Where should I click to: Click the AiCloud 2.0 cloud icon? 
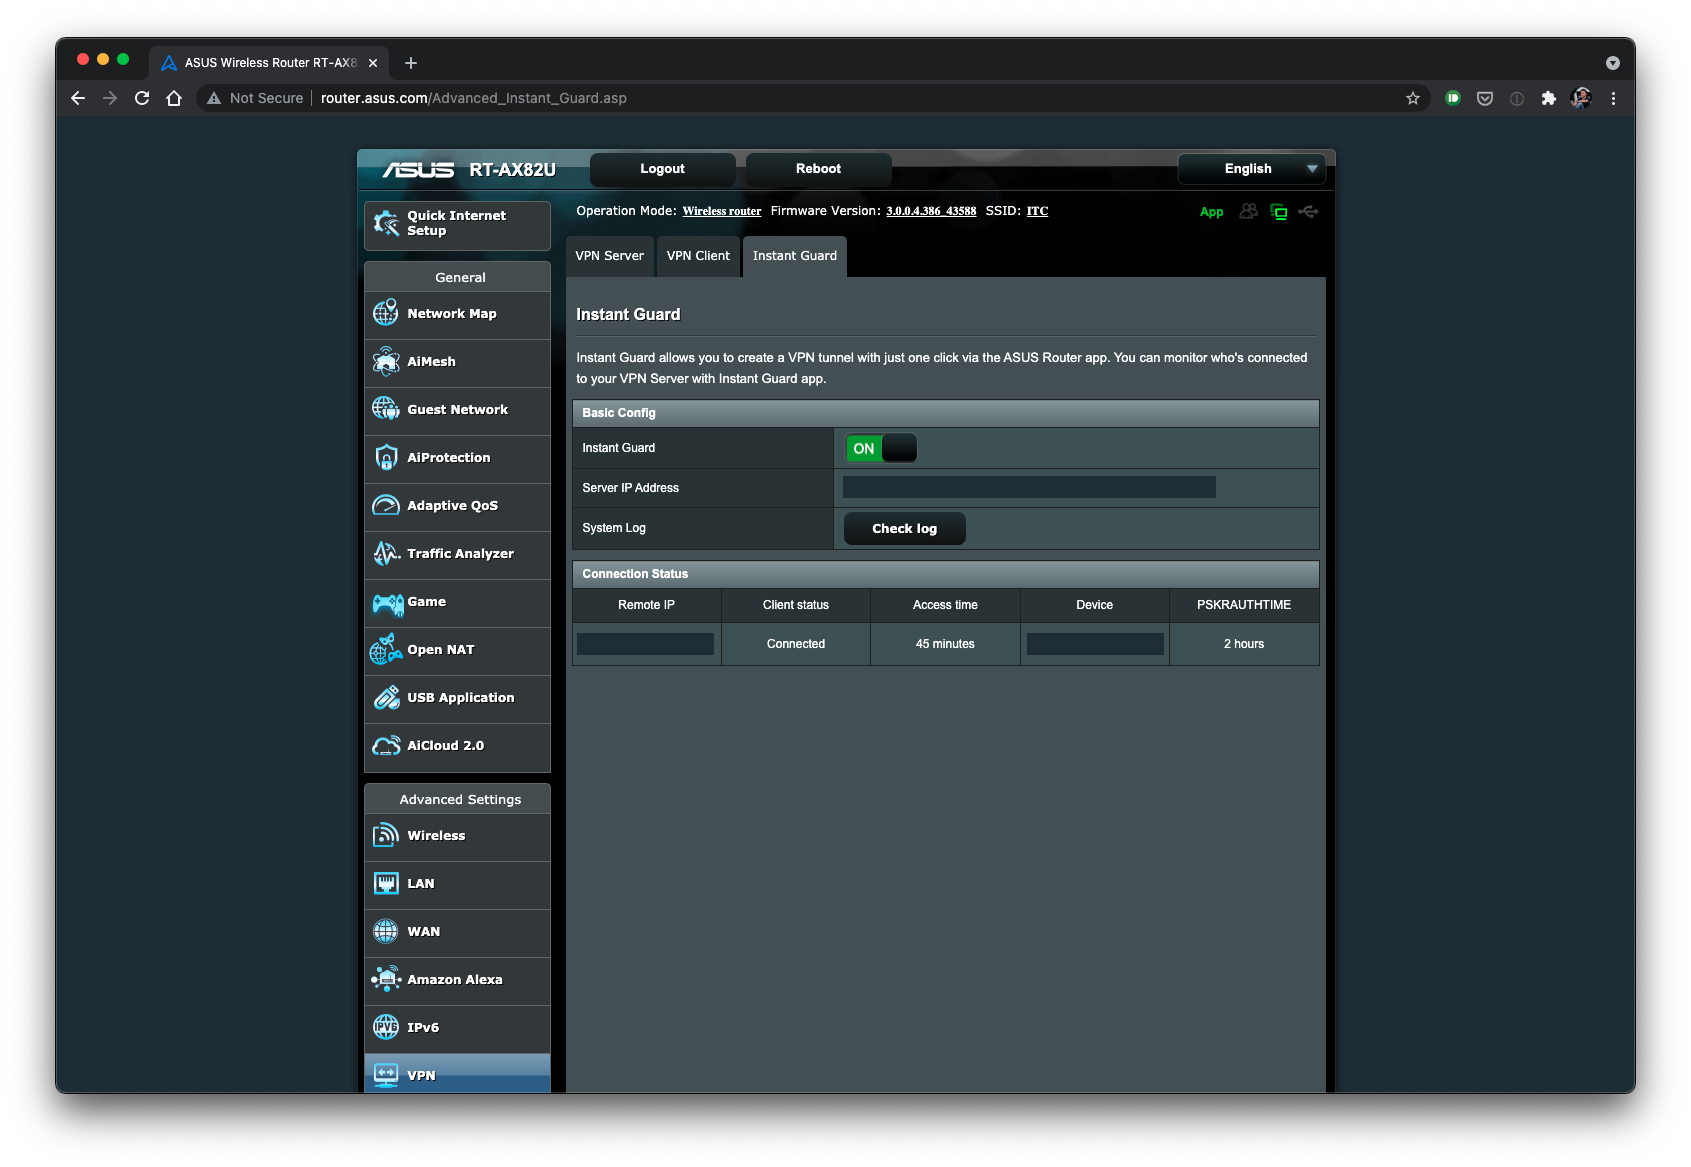point(386,745)
